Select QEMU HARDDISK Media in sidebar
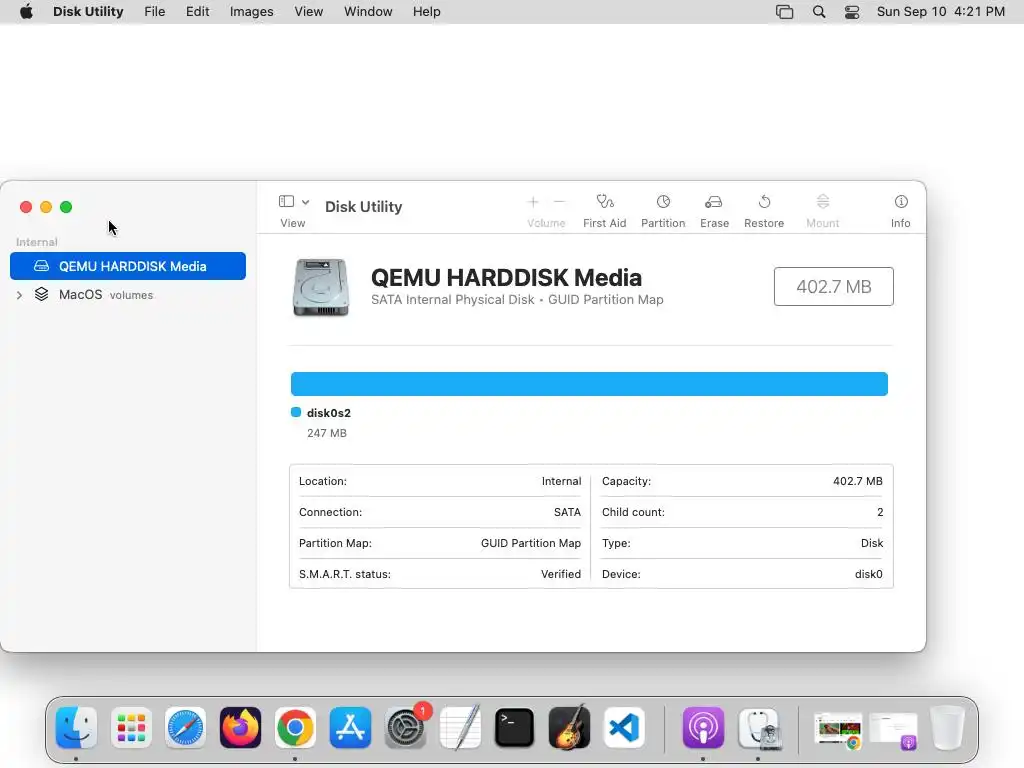This screenshot has height=768, width=1024. pyautogui.click(x=128, y=266)
